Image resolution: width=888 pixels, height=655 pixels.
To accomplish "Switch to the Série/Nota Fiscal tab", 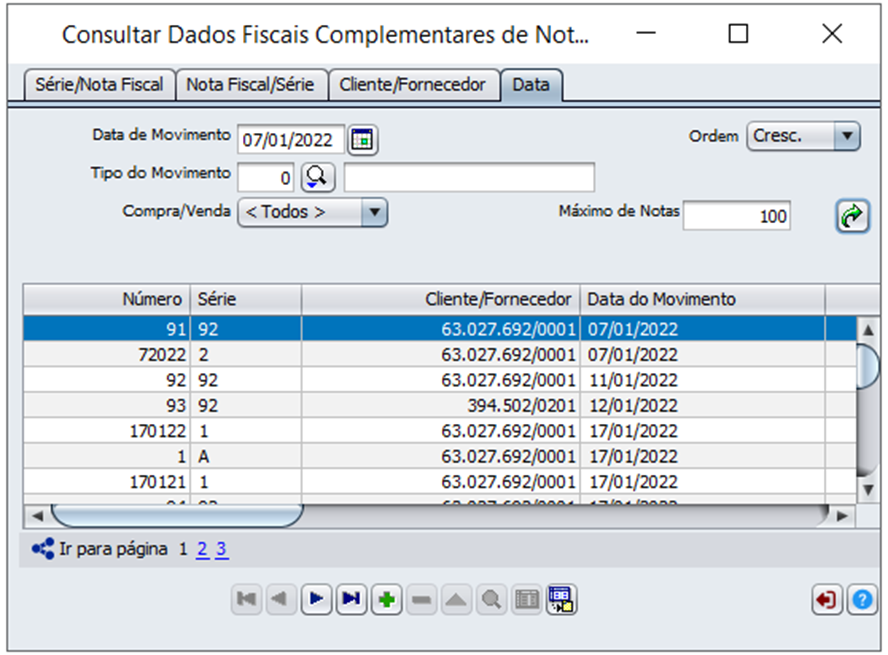I will [x=99, y=85].
